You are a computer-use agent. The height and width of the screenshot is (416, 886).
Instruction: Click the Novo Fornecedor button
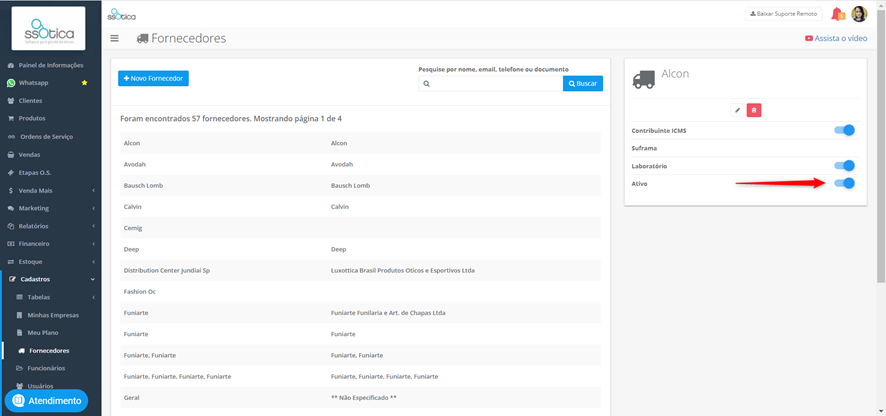click(153, 79)
